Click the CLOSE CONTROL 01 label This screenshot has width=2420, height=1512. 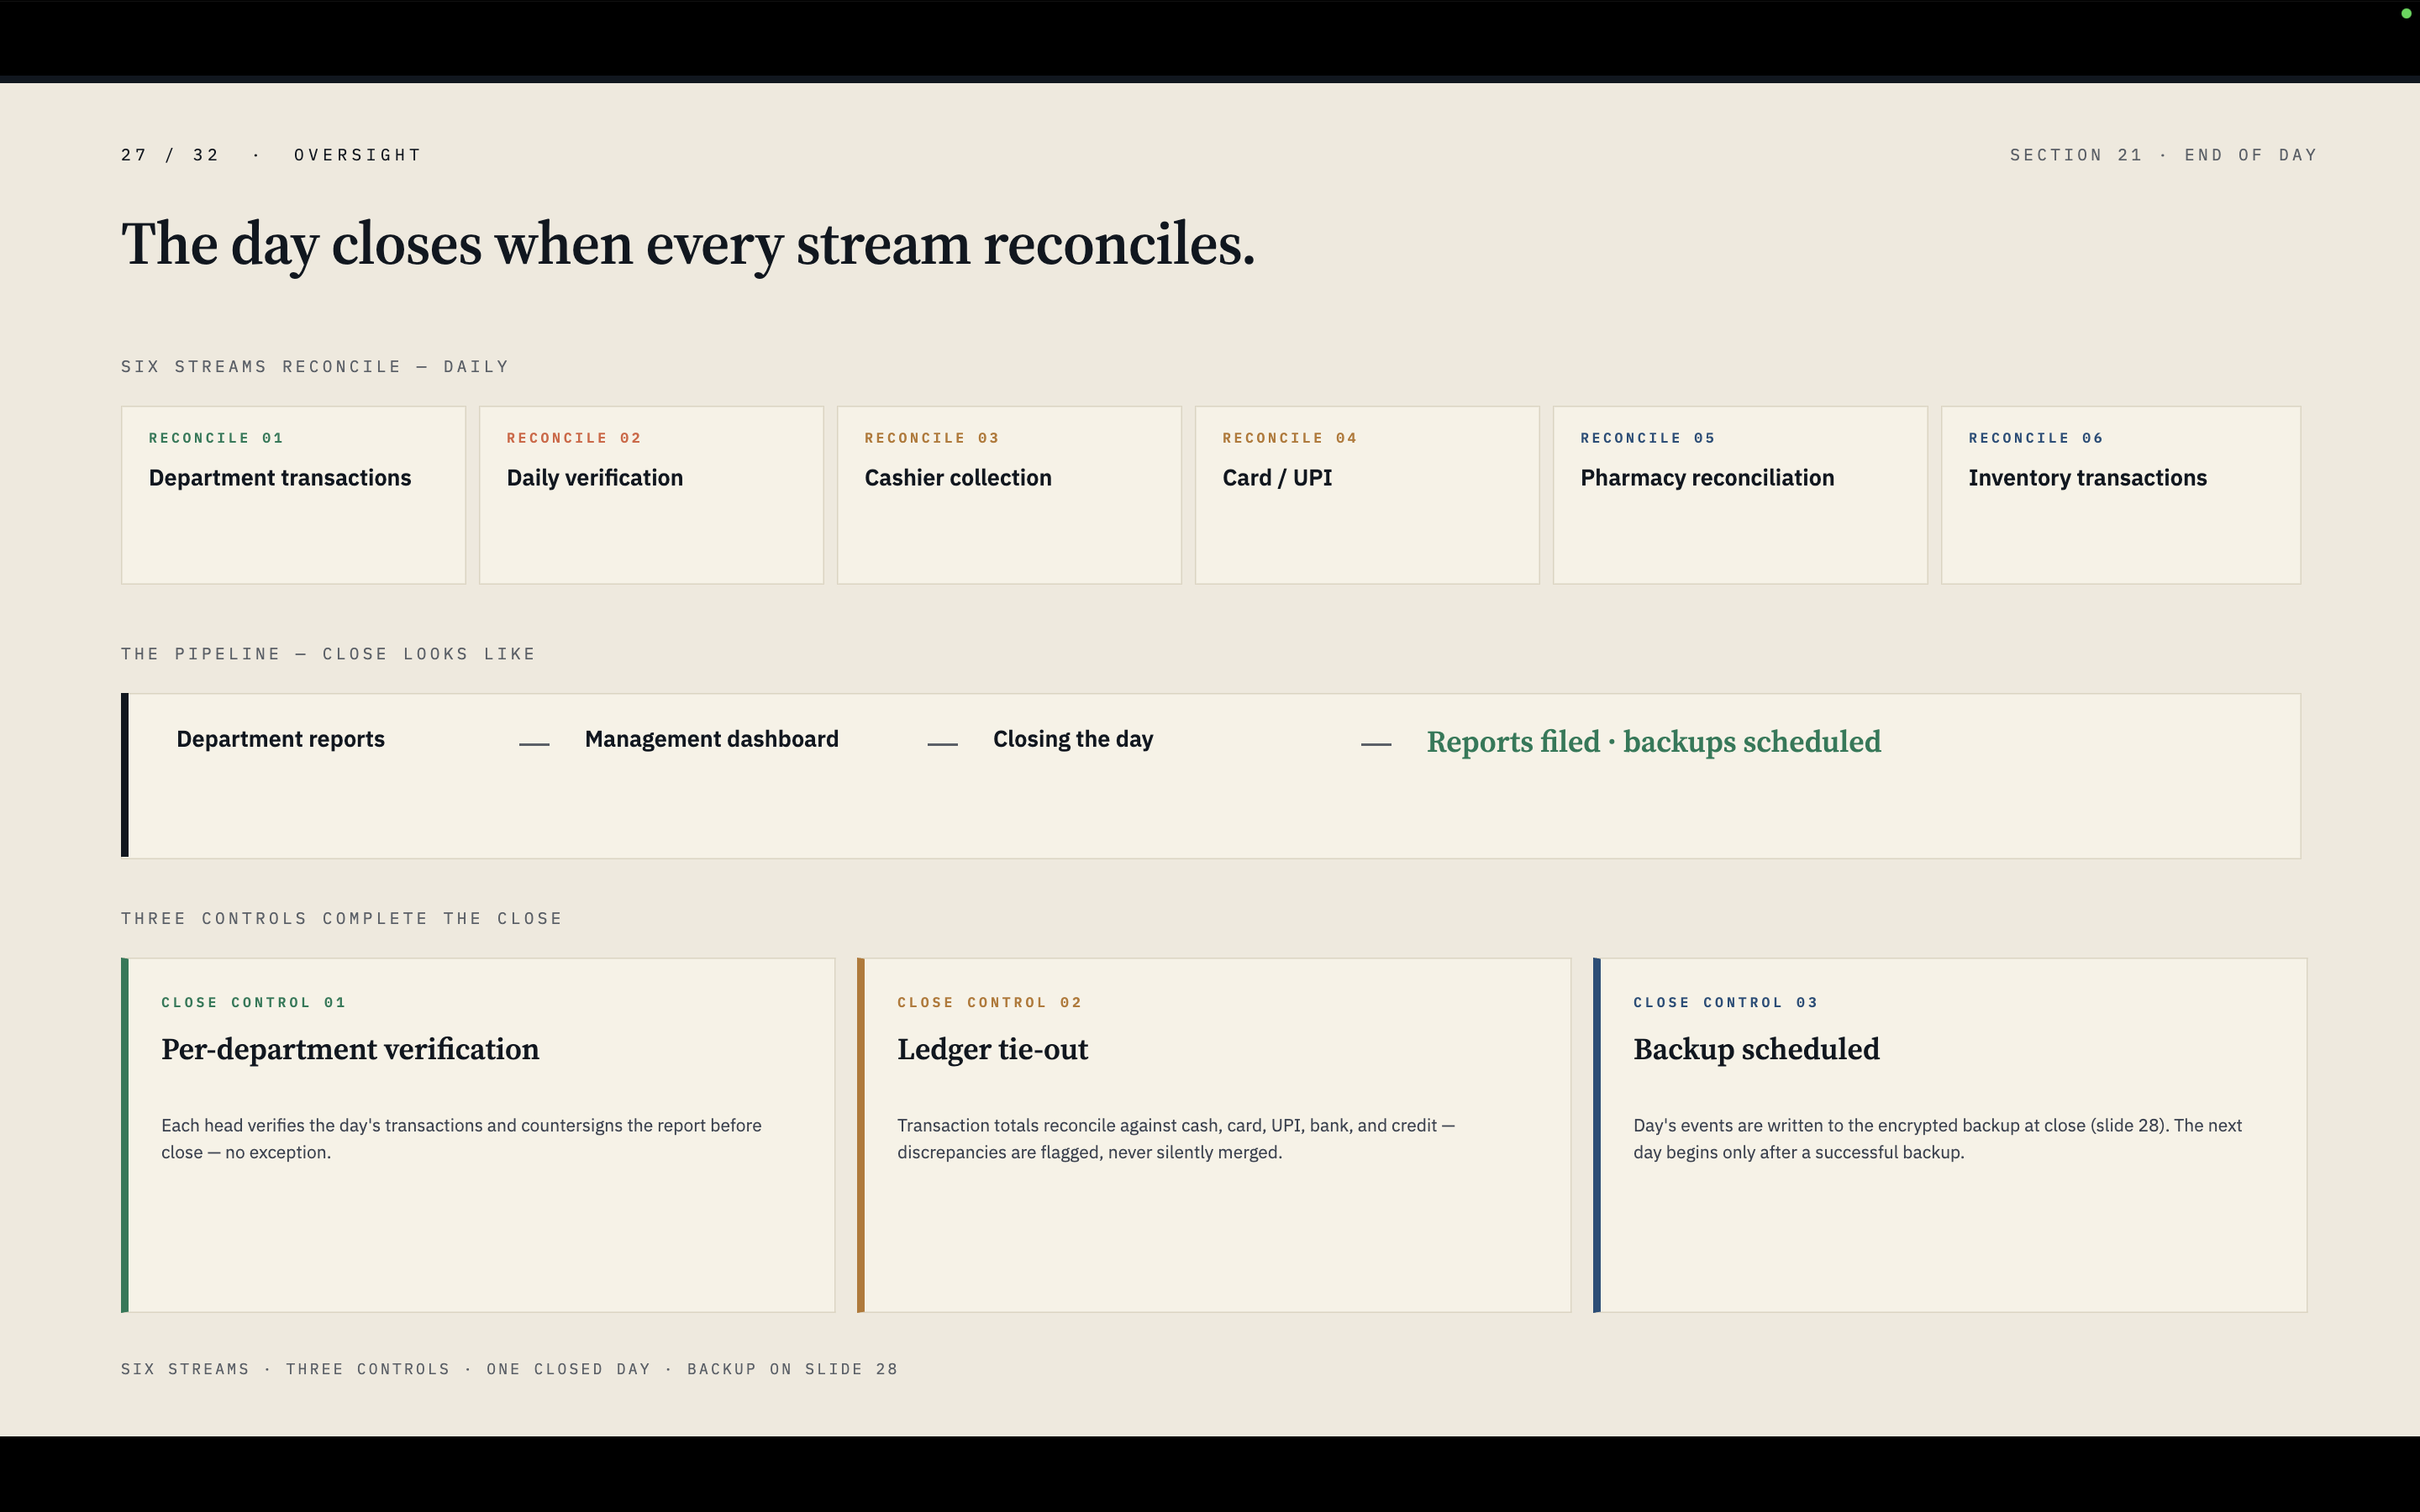[254, 1002]
